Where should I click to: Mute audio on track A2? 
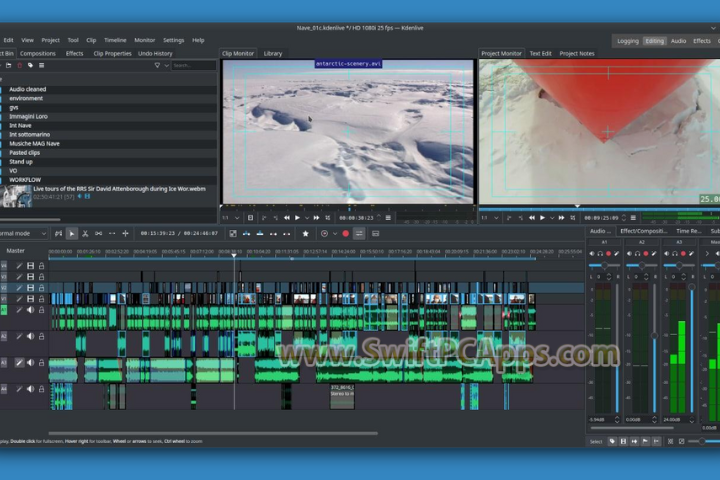(30, 336)
